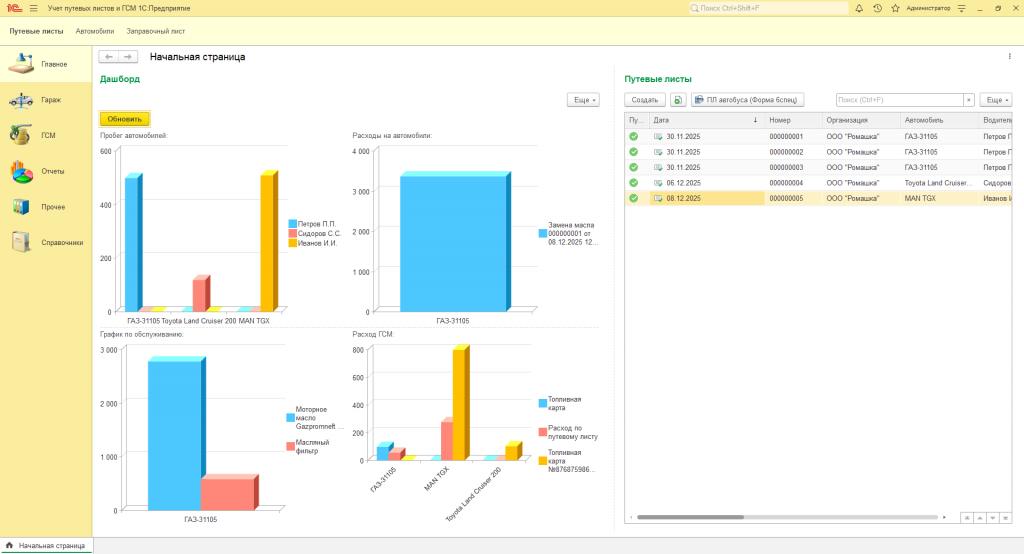The width and height of the screenshot is (1024, 554).
Task: Open the hamburger main menu icon
Action: pyautogui.click(x=33, y=8)
